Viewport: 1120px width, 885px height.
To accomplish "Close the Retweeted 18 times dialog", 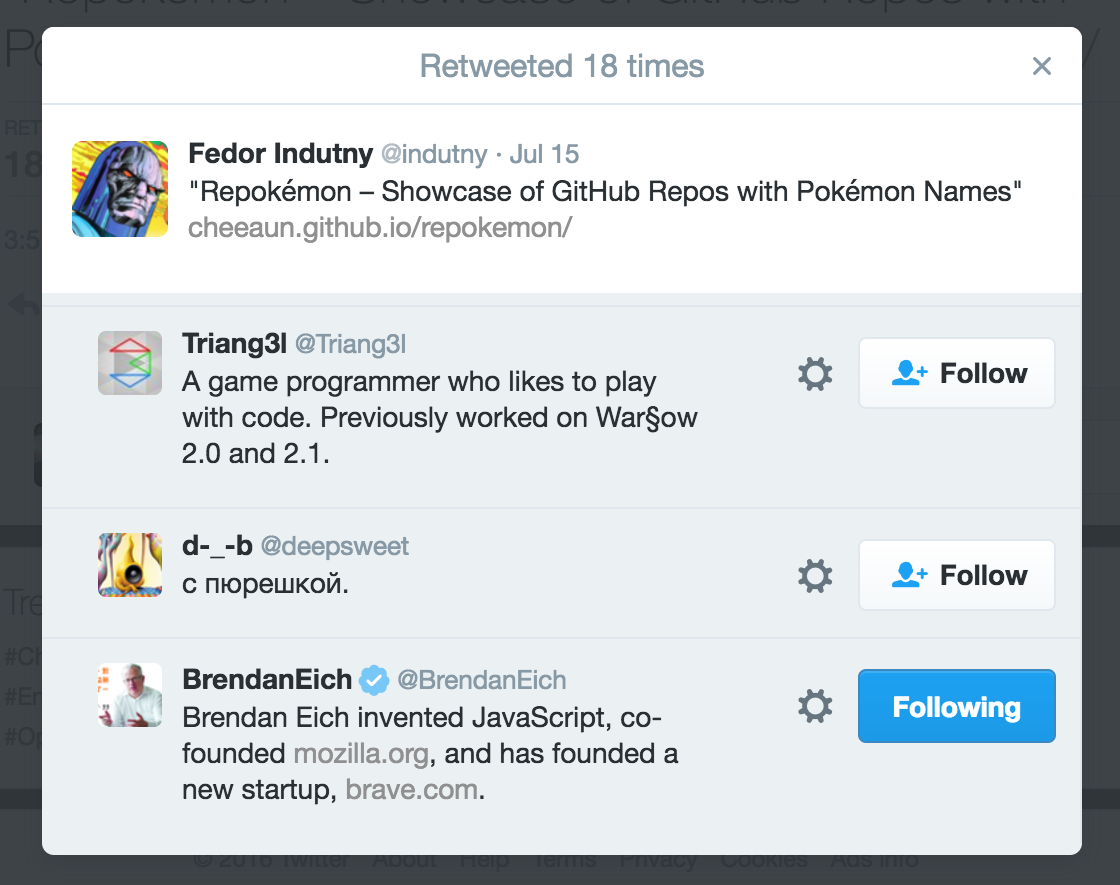I will click(1042, 67).
